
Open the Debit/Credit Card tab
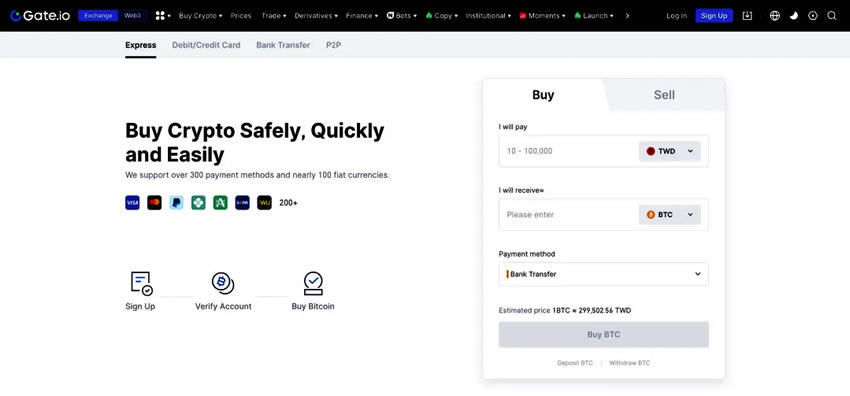[x=206, y=45]
